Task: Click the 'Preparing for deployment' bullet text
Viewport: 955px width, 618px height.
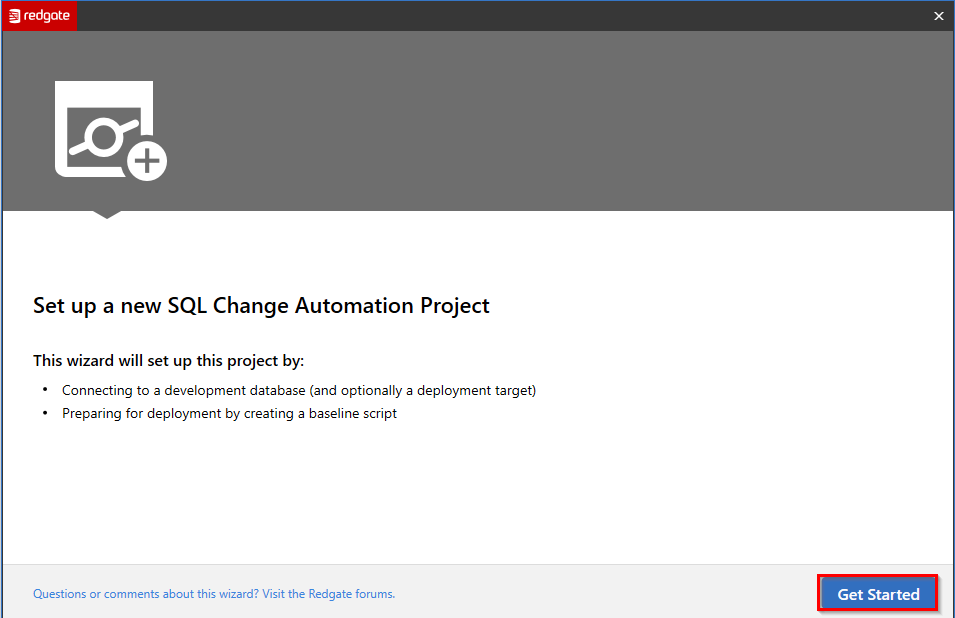Action: pos(229,413)
